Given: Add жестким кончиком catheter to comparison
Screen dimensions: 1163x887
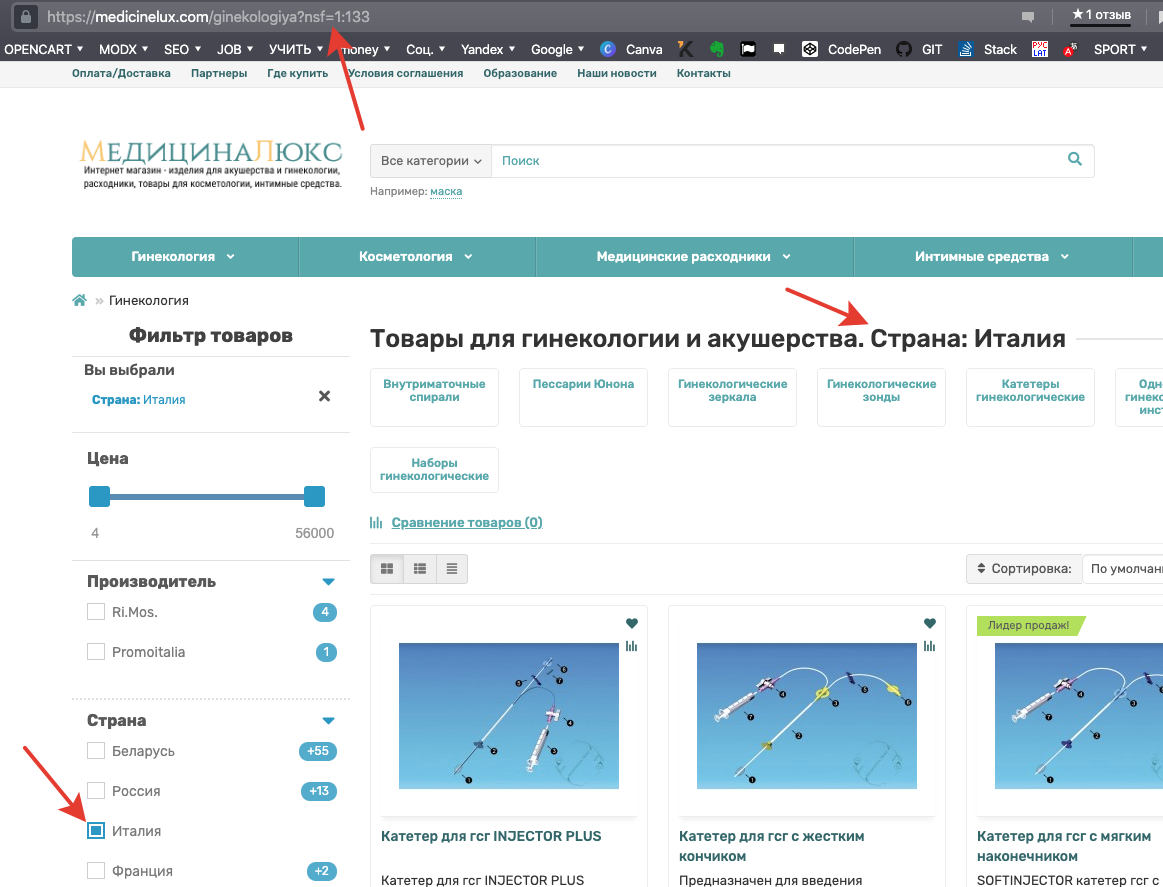Looking at the screenshot, I should tap(930, 646).
